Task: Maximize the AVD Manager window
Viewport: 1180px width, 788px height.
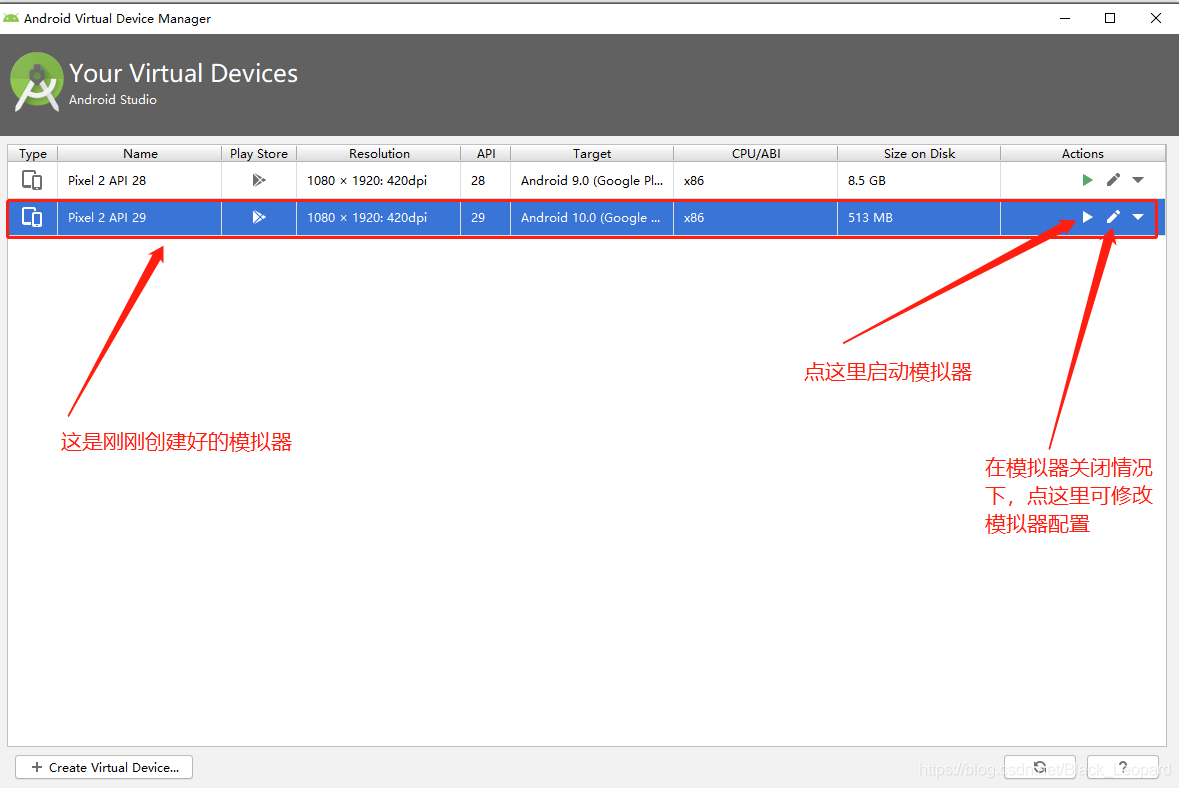Action: 1109,18
